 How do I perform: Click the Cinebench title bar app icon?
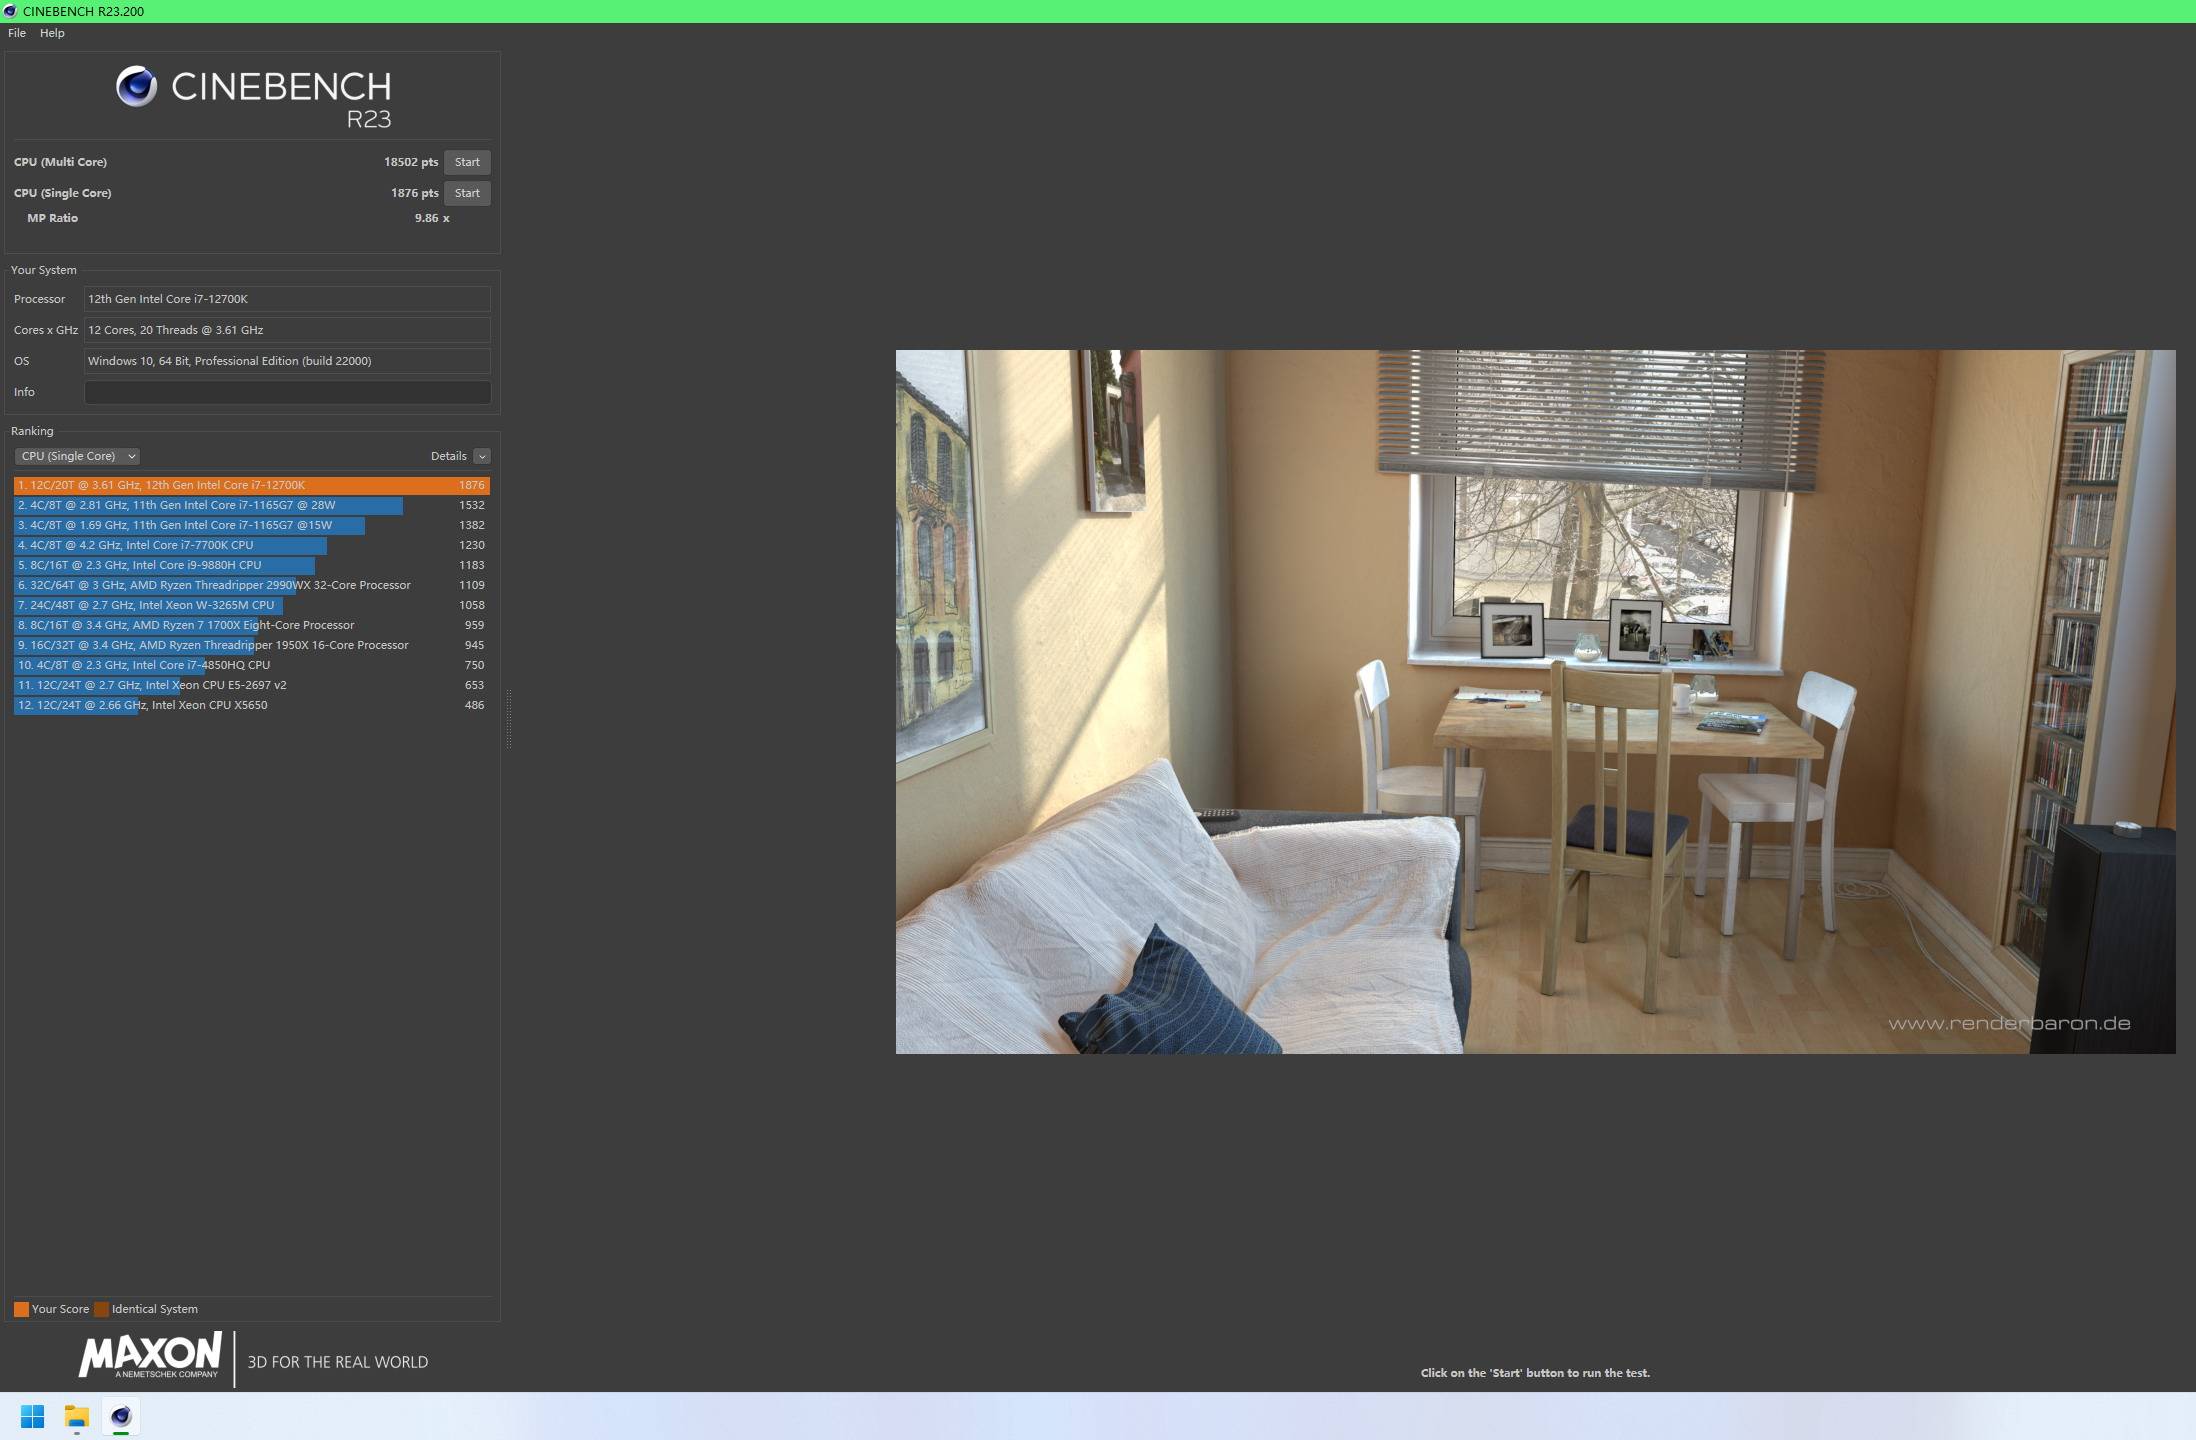10,11
